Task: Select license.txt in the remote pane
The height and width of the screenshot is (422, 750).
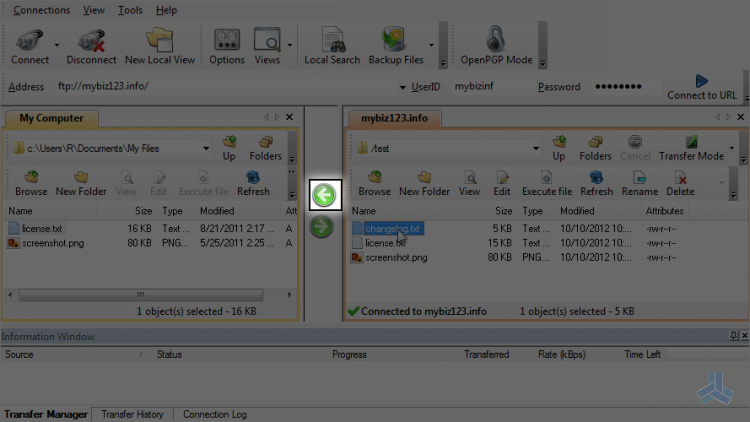Action: tap(386, 243)
